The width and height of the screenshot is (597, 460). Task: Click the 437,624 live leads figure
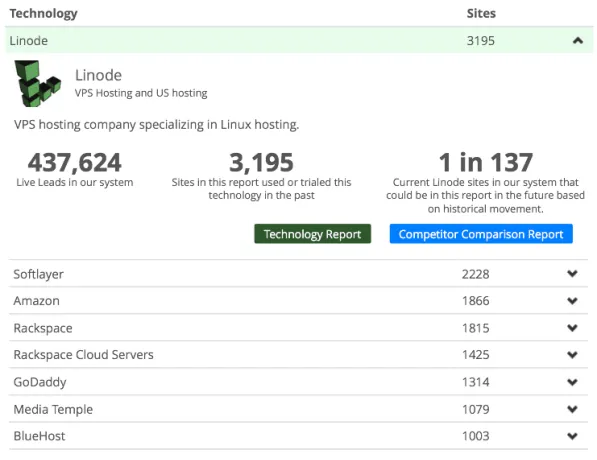[x=75, y=163]
